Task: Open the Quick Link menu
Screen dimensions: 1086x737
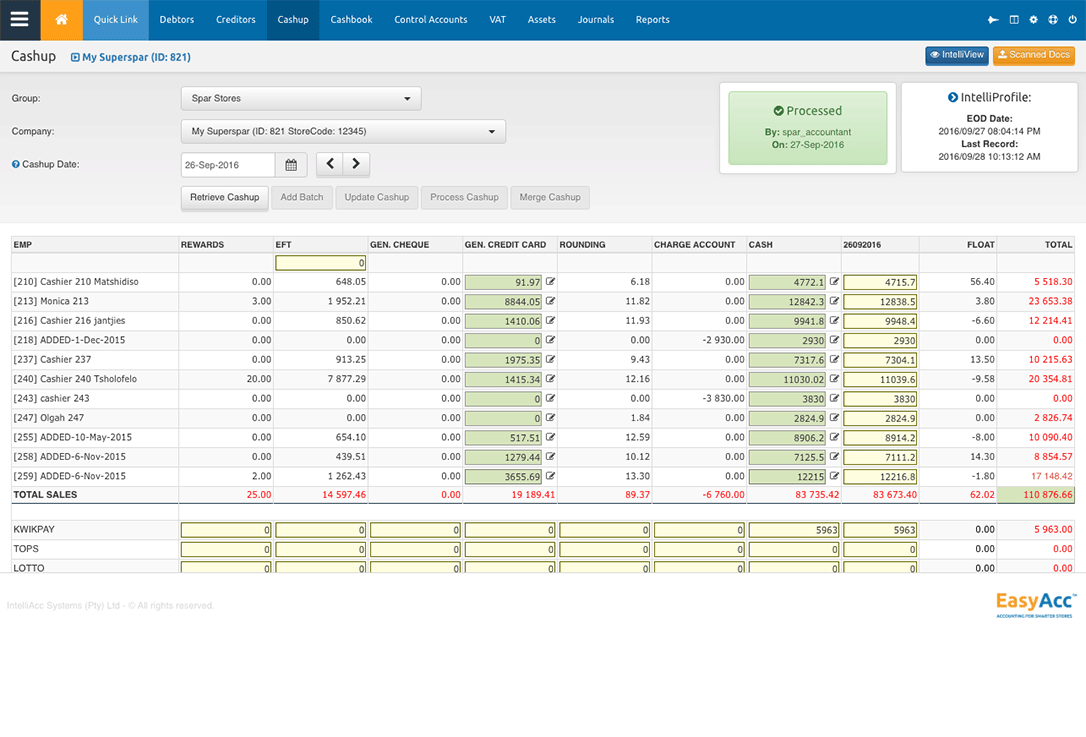Action: (116, 19)
